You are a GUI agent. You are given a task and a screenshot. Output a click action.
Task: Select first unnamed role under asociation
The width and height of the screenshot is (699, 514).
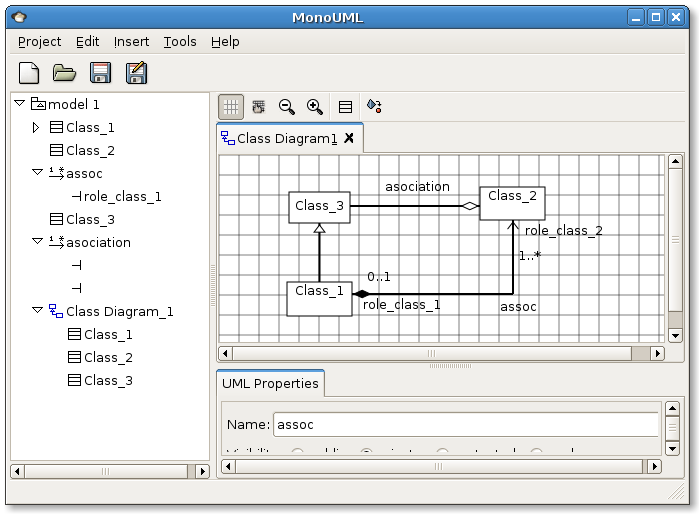[x=77, y=266]
